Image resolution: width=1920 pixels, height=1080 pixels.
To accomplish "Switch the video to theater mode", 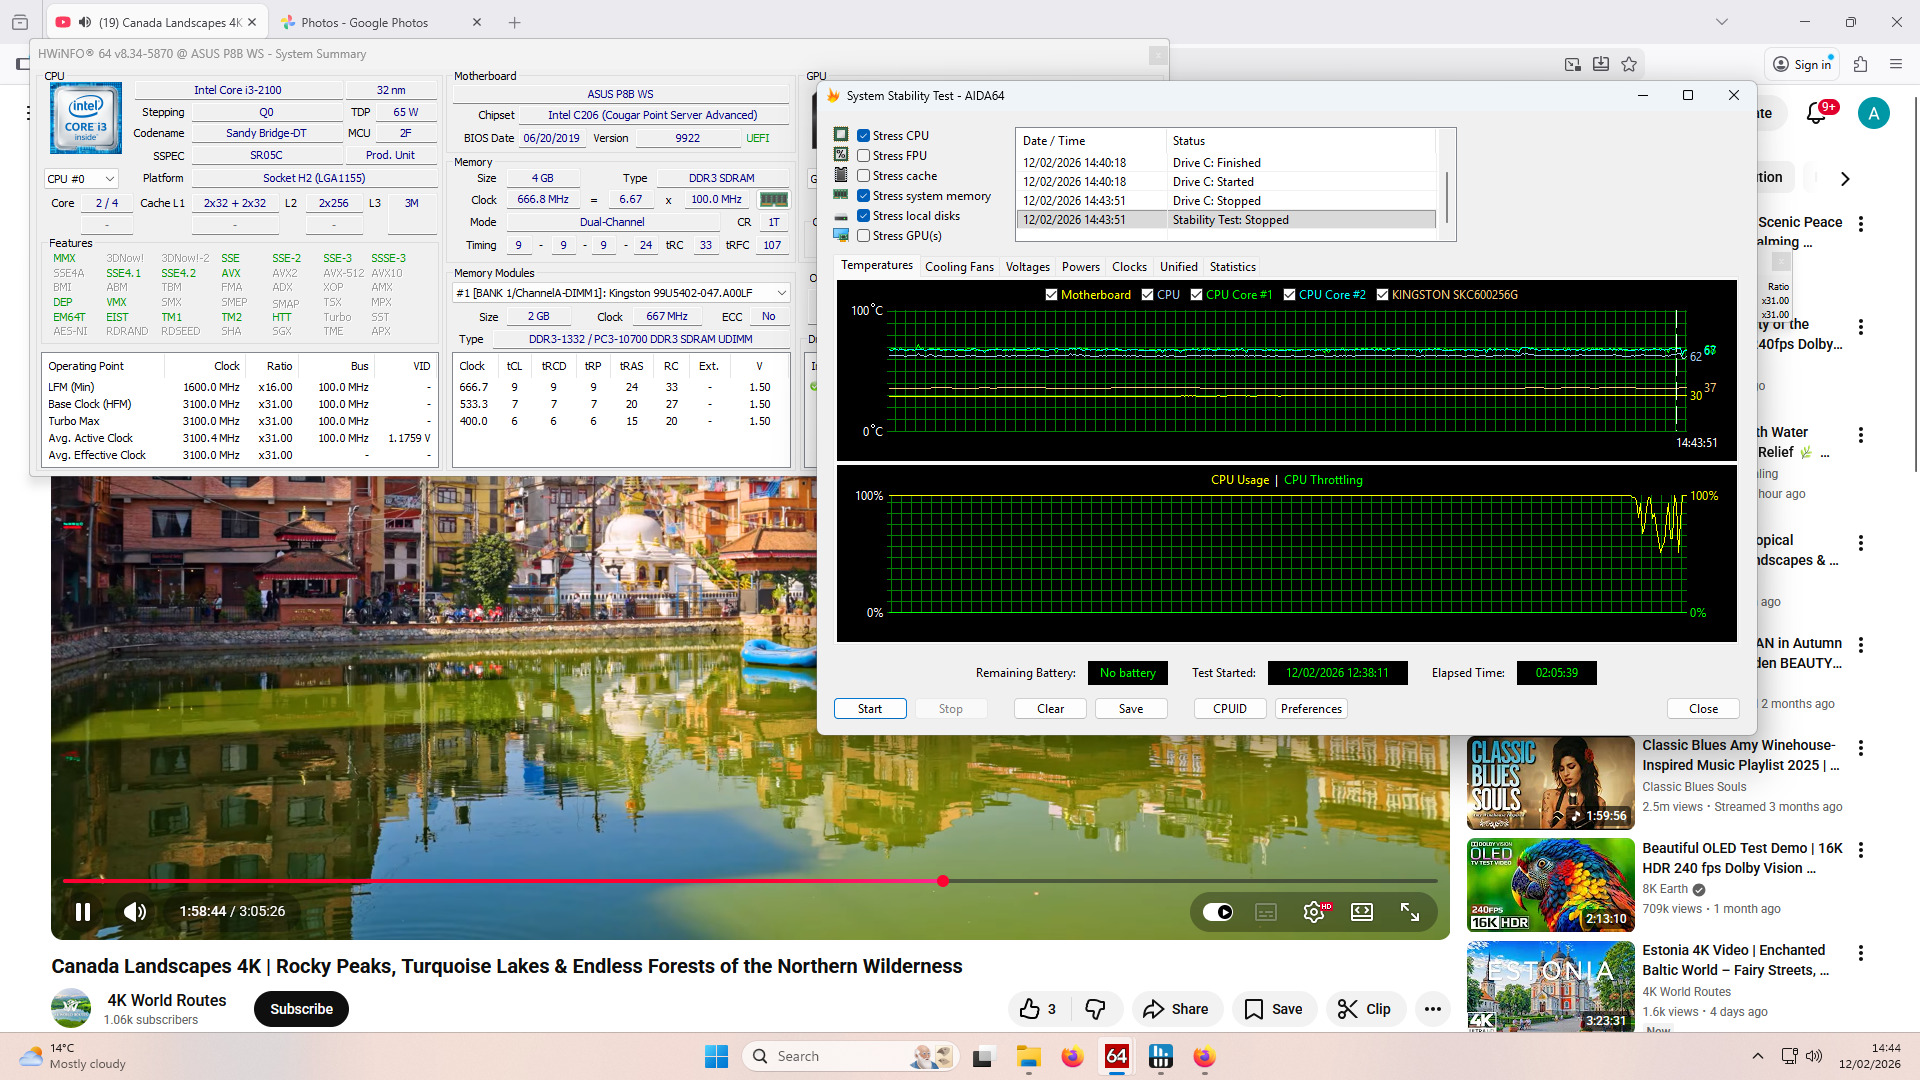I will [1362, 911].
